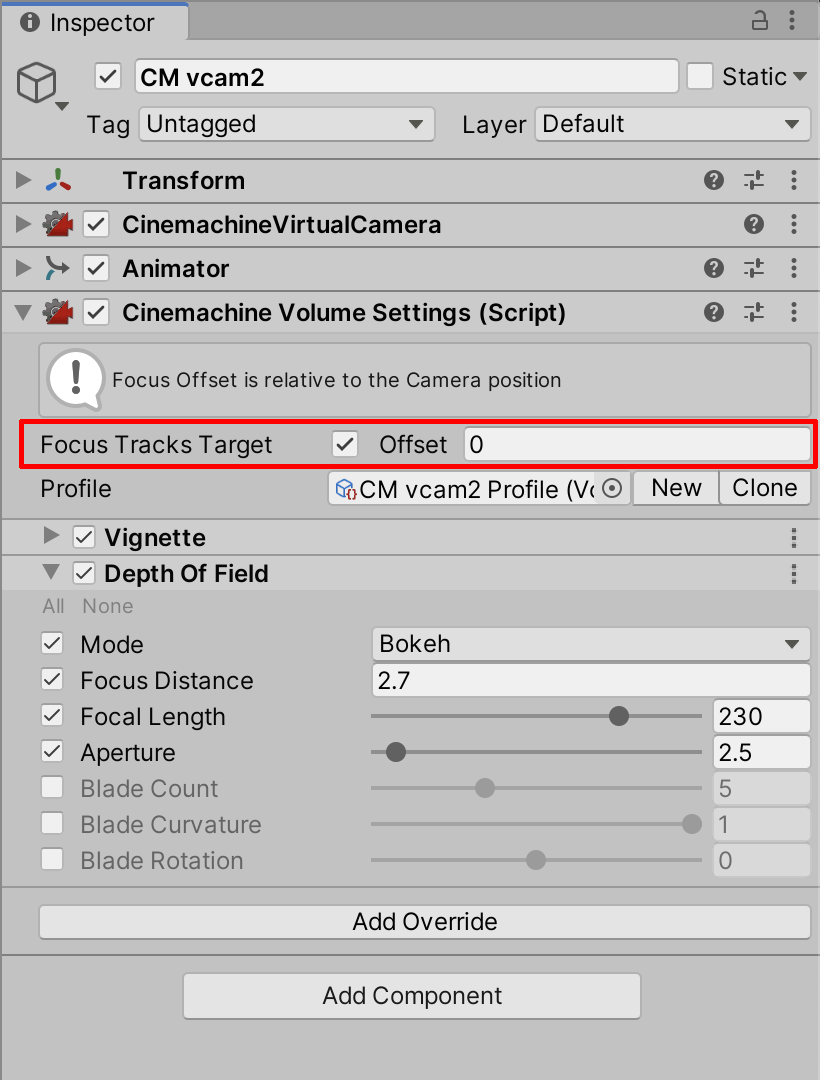Click the Clone profile button
Screen dimensions: 820x1080
point(765,488)
